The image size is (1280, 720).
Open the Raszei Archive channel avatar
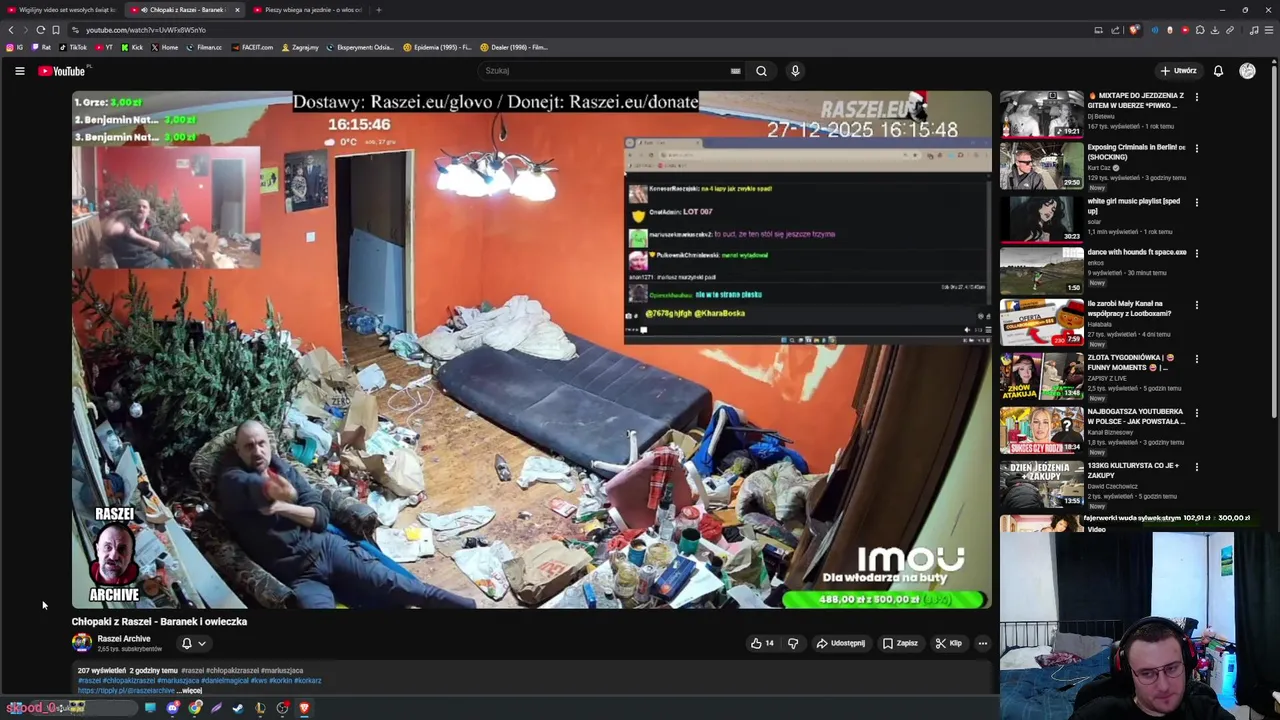(82, 643)
